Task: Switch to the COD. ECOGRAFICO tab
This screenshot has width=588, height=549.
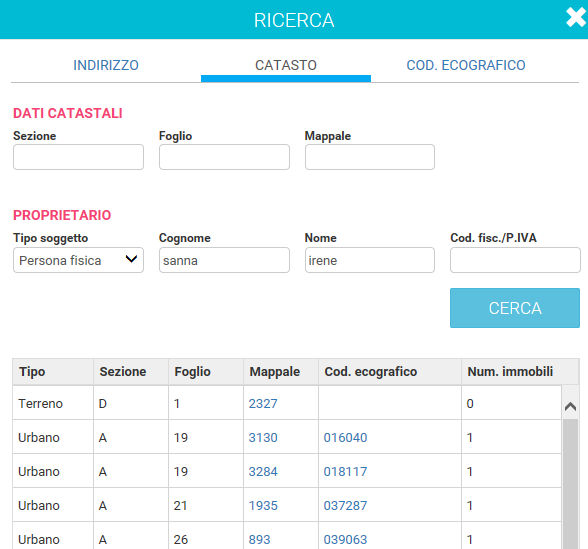Action: [x=466, y=65]
